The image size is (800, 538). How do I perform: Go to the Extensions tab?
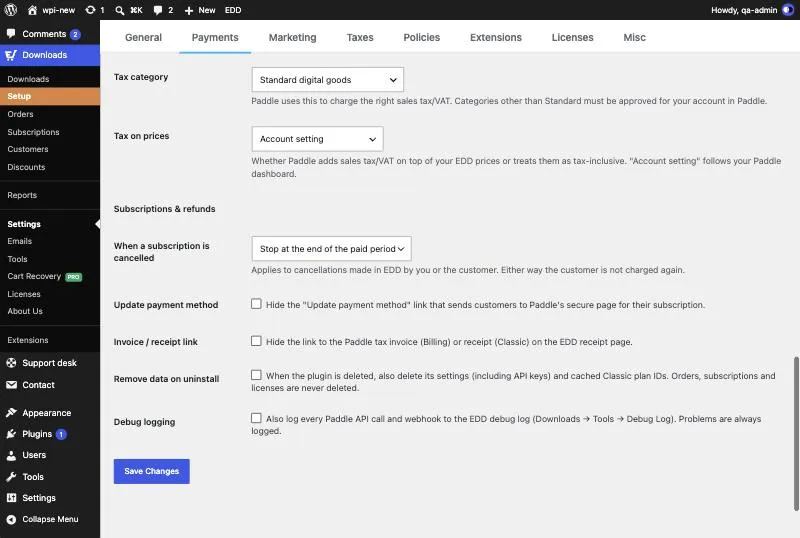(495, 37)
